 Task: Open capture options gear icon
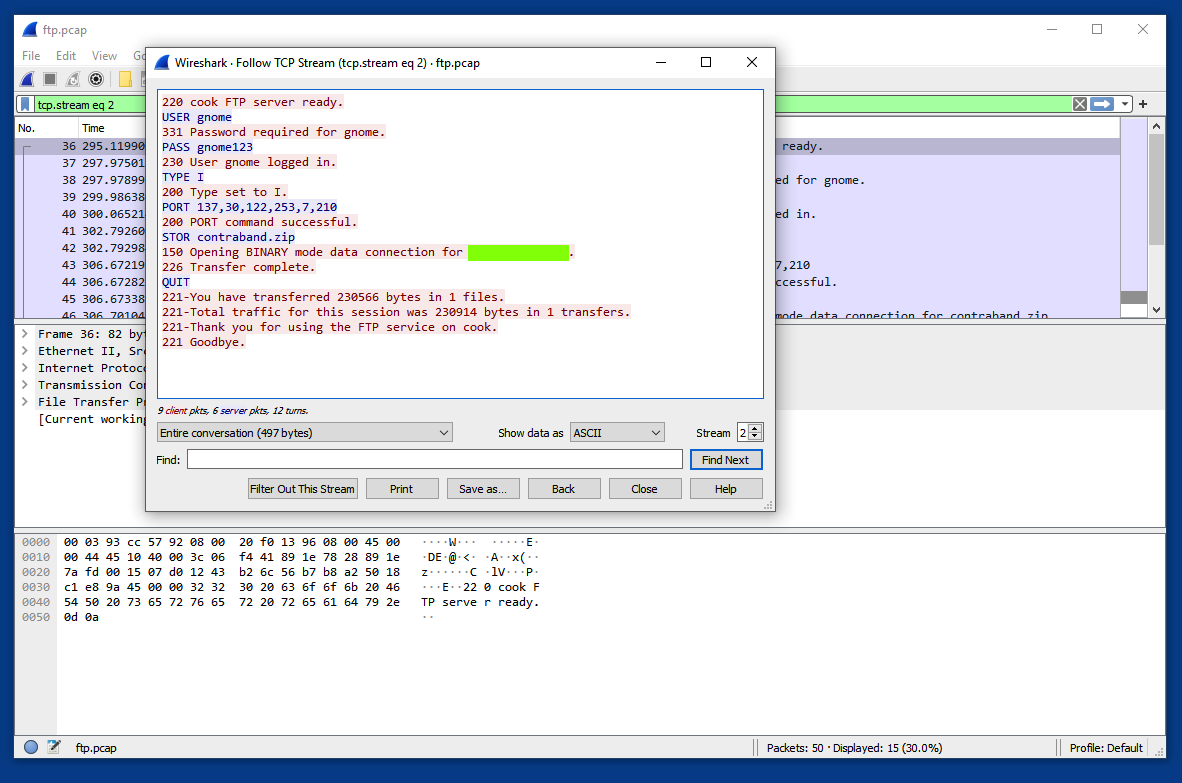[97, 79]
